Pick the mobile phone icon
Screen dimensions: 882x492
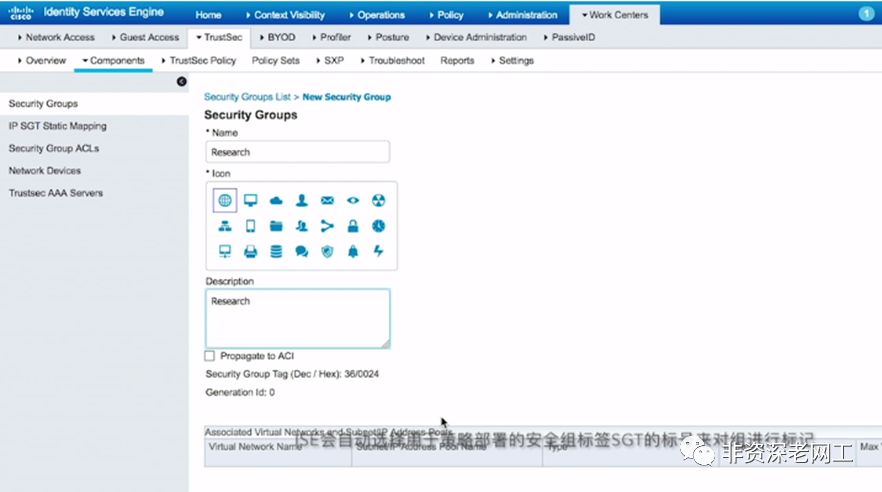(x=250, y=226)
